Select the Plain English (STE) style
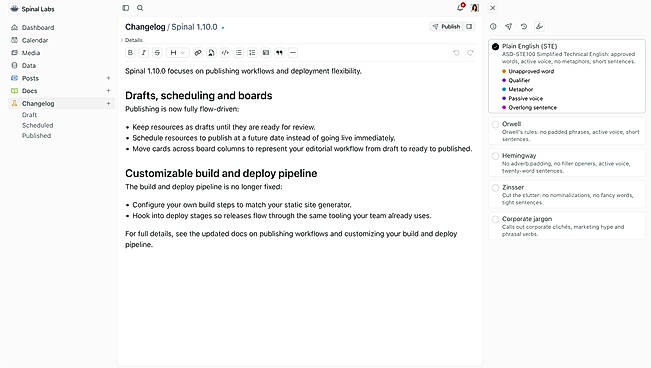The height and width of the screenshot is (368, 651). click(567, 76)
